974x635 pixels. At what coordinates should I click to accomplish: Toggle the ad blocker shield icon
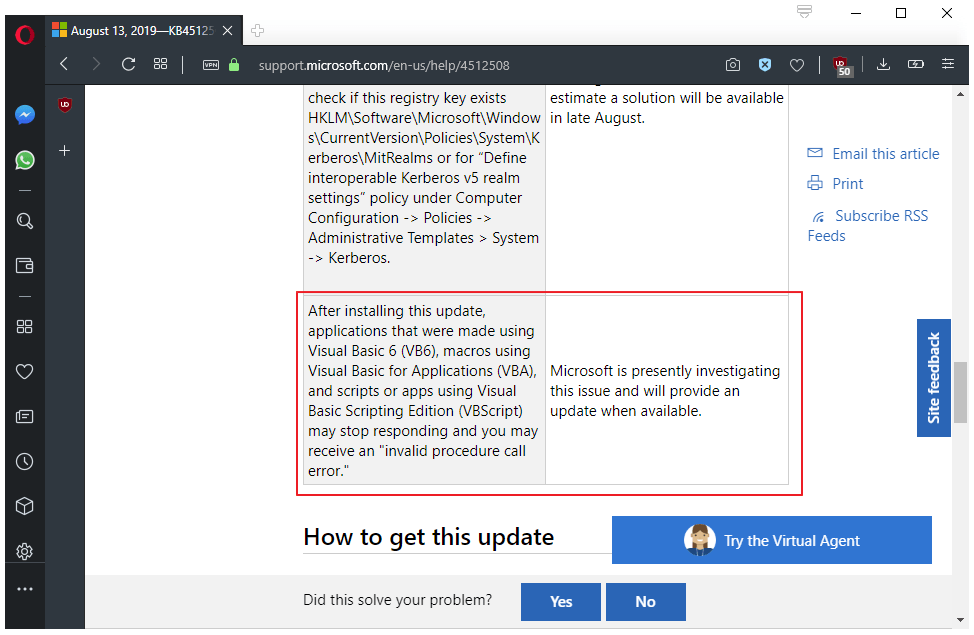point(765,64)
